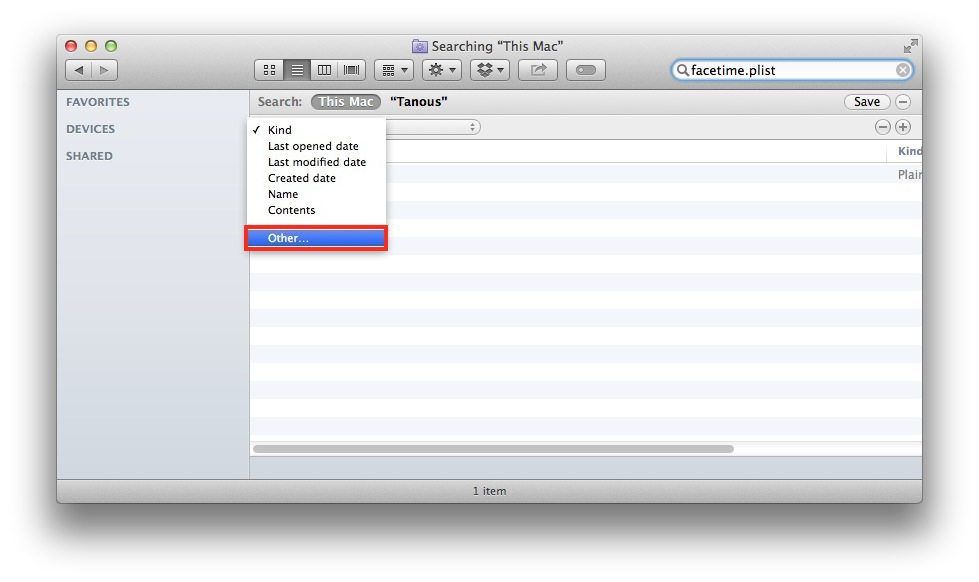This screenshot has height=582, width=979.
Task: Switch to column view
Action: (324, 70)
